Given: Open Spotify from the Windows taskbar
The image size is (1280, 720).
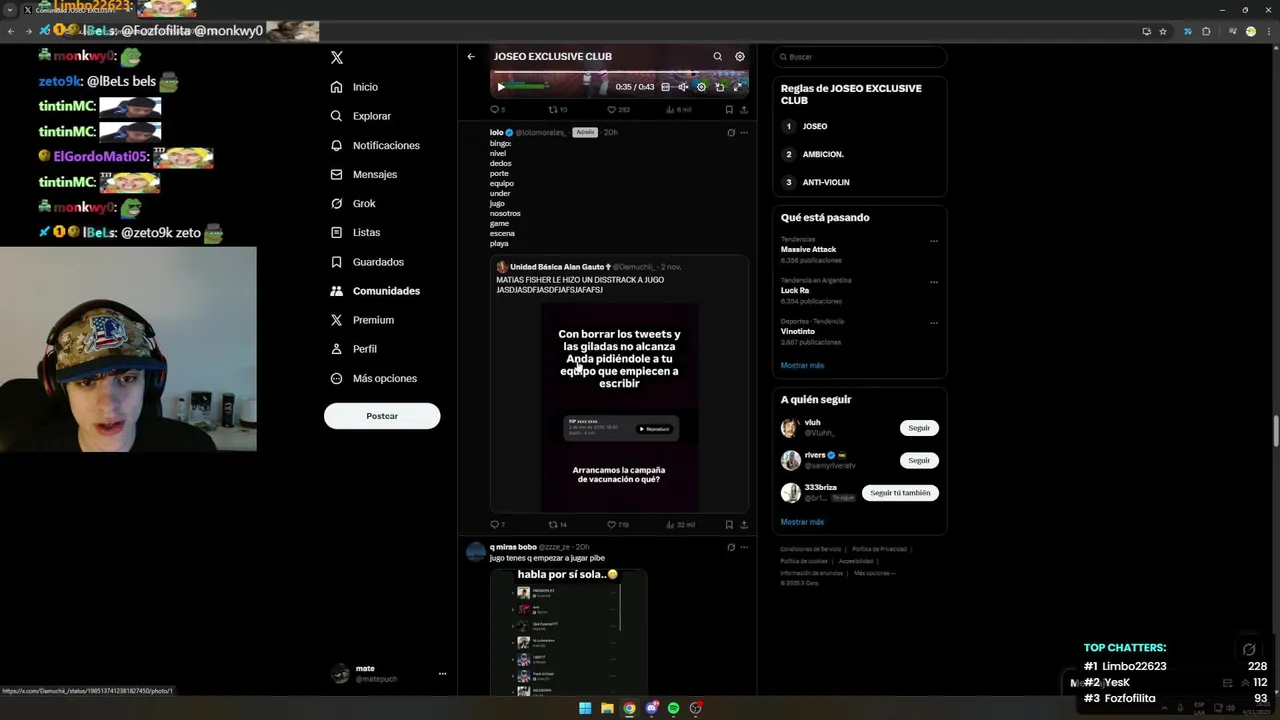Looking at the screenshot, I should click(x=673, y=708).
